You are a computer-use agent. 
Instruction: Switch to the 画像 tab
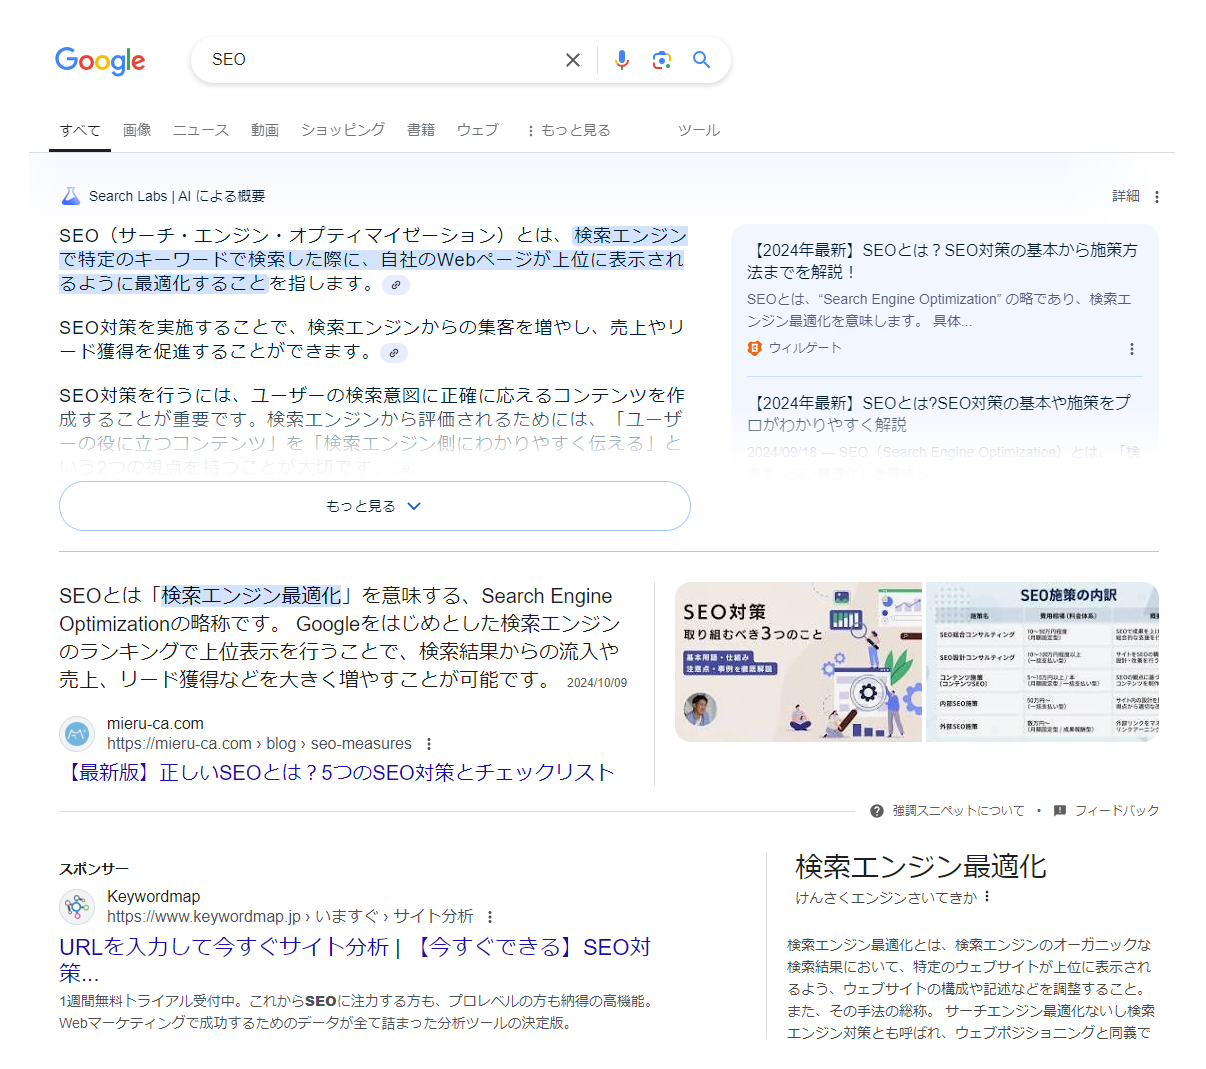(137, 130)
